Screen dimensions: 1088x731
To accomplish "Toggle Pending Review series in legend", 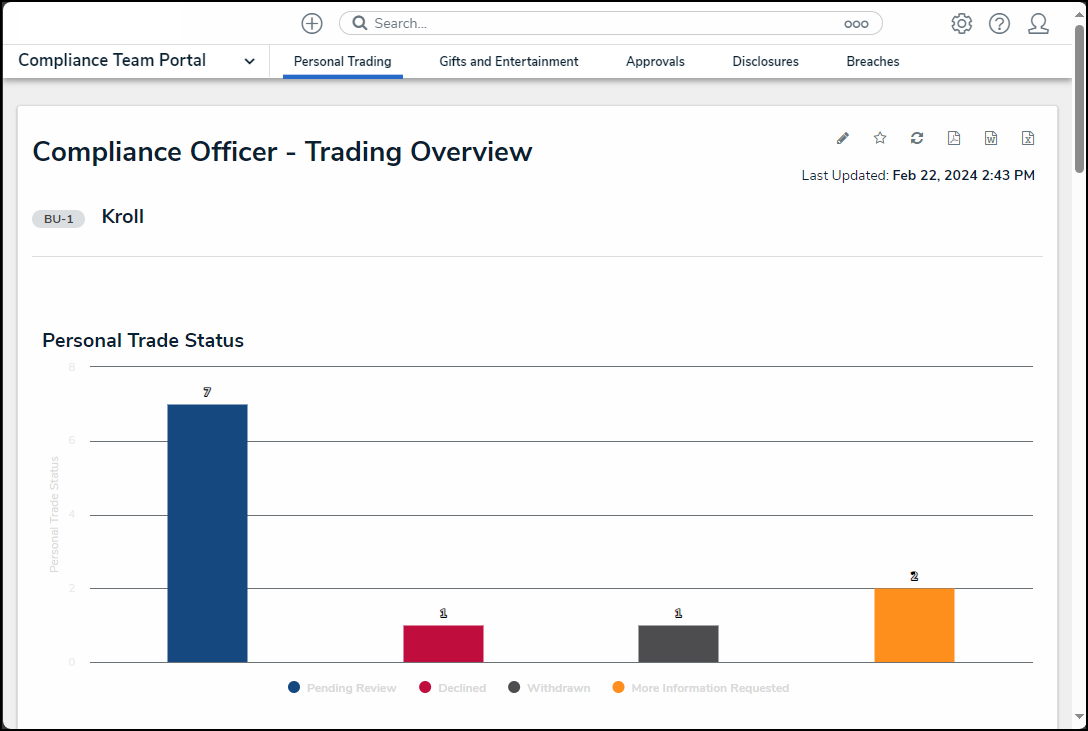I will [x=340, y=688].
